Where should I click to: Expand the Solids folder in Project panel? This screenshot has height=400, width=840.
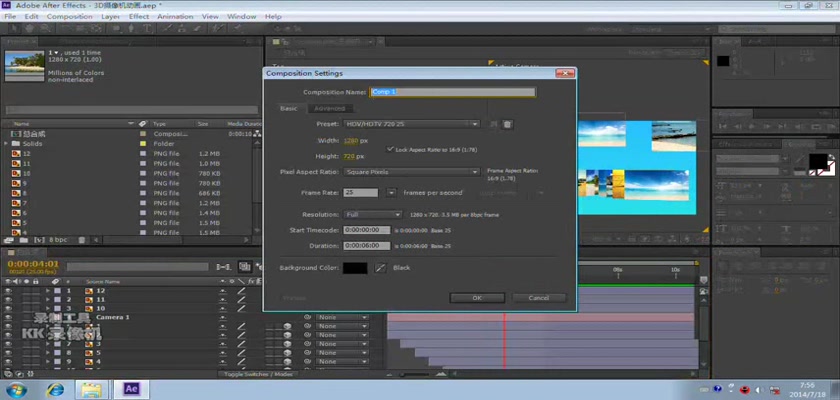pos(6,144)
